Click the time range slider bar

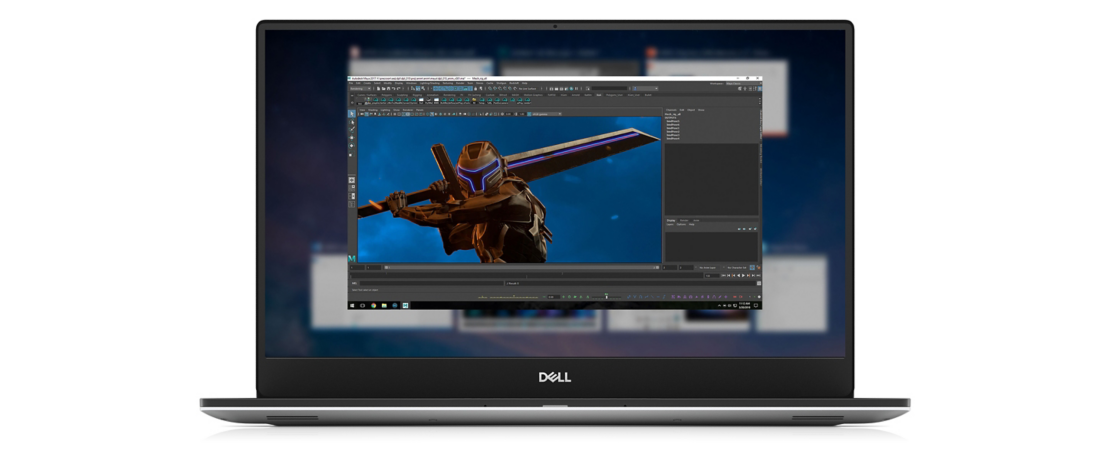coord(522,268)
